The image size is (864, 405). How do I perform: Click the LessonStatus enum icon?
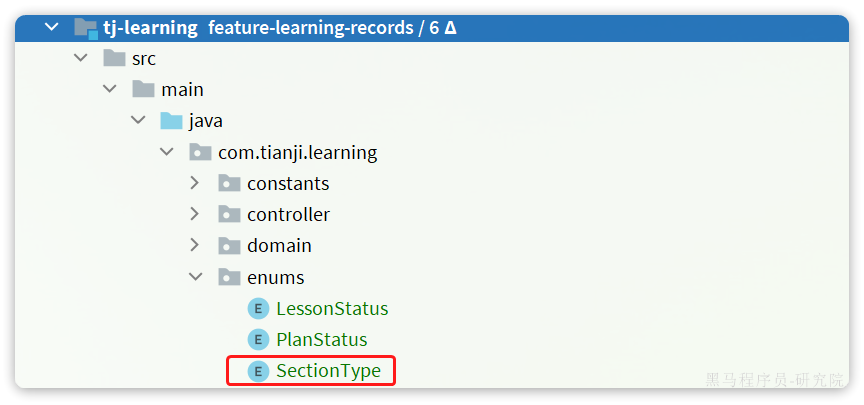[x=258, y=309]
